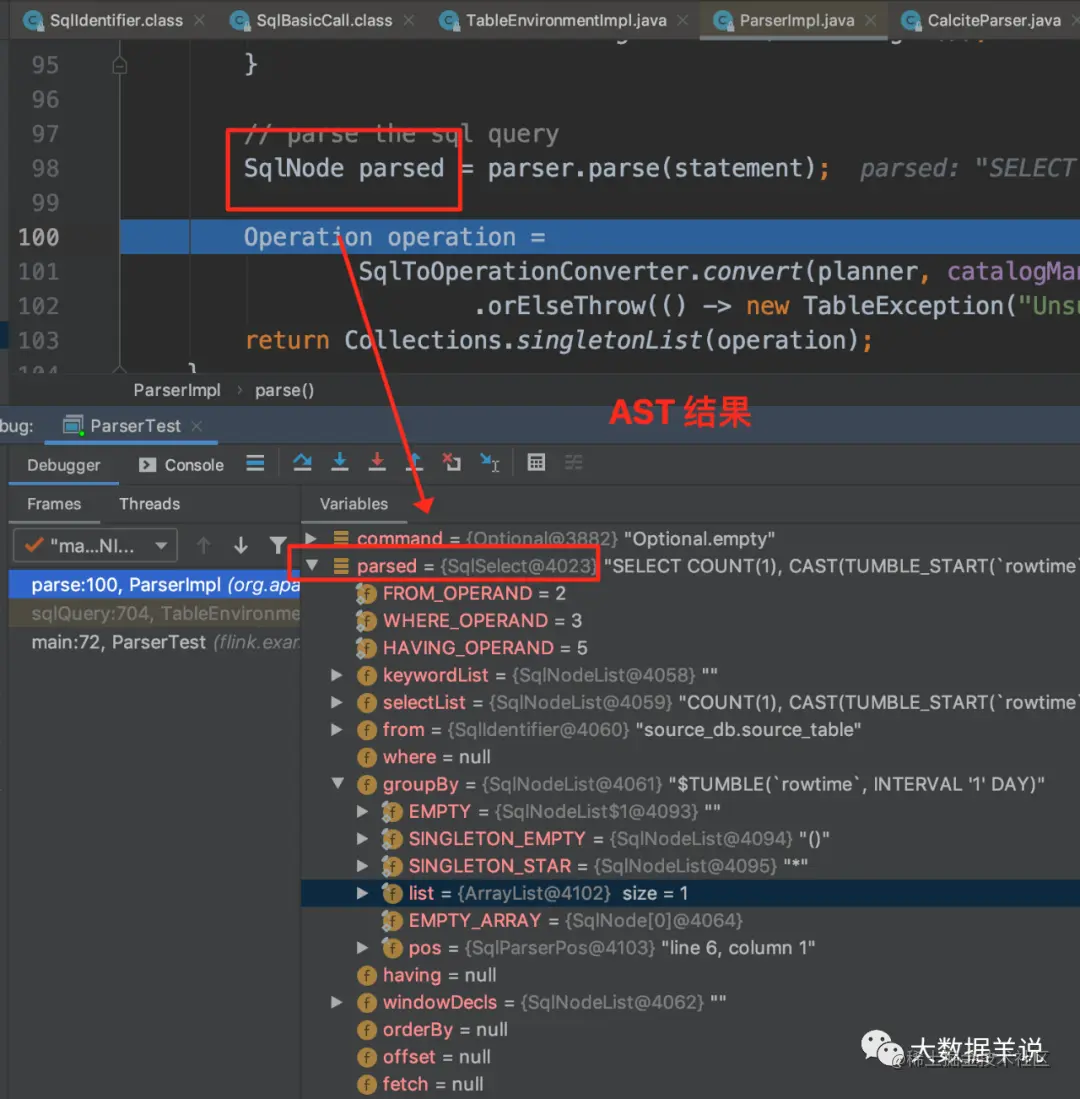Select the WHERE_OPERAND = 3 row

tap(690, 620)
